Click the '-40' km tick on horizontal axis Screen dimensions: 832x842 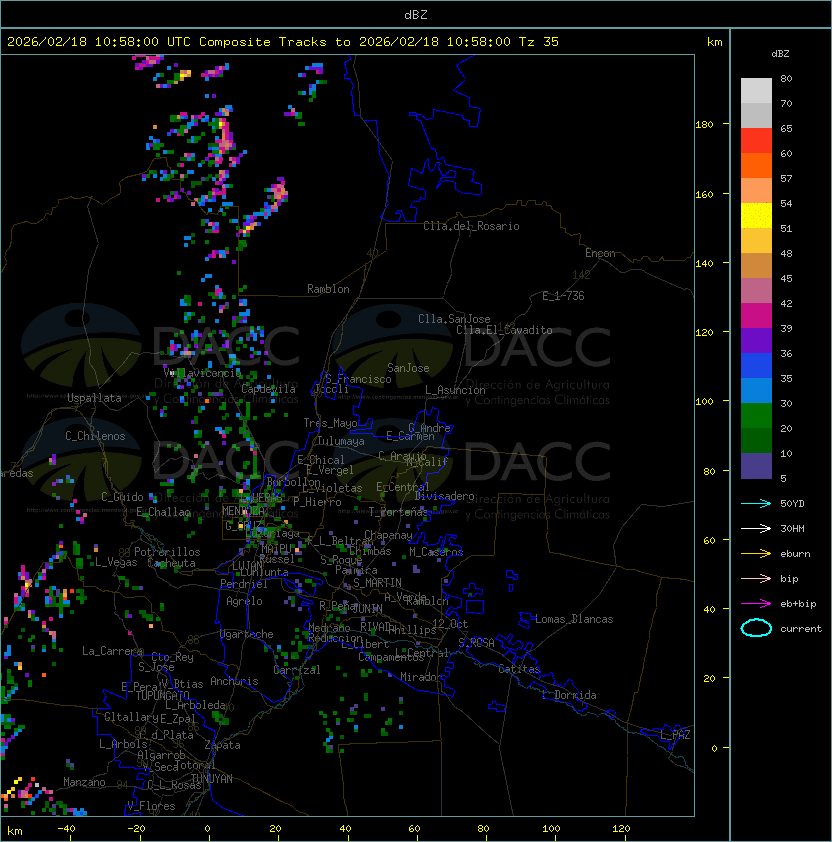pos(66,829)
